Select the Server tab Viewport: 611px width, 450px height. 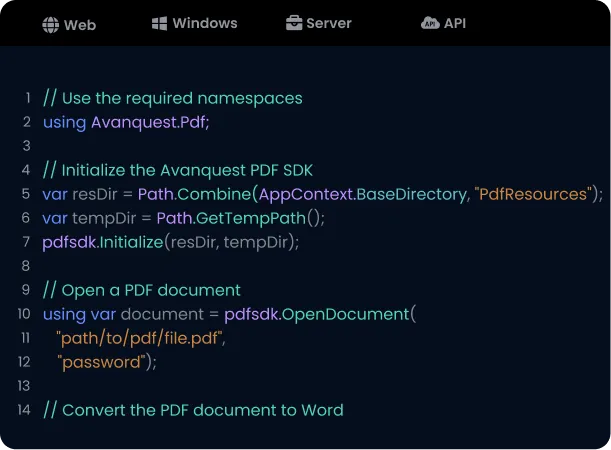pyautogui.click(x=318, y=23)
